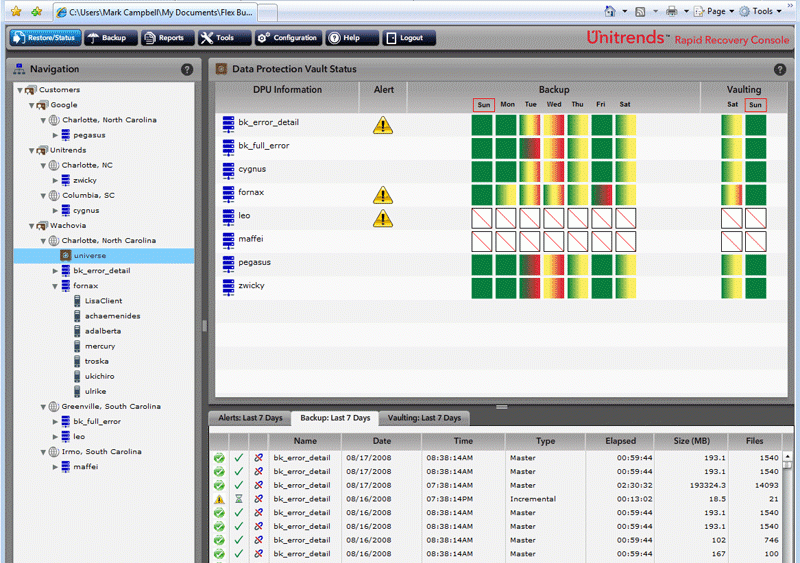Click bk_error_detail Sunday backup green status square
This screenshot has height=563, width=800.
482,125
